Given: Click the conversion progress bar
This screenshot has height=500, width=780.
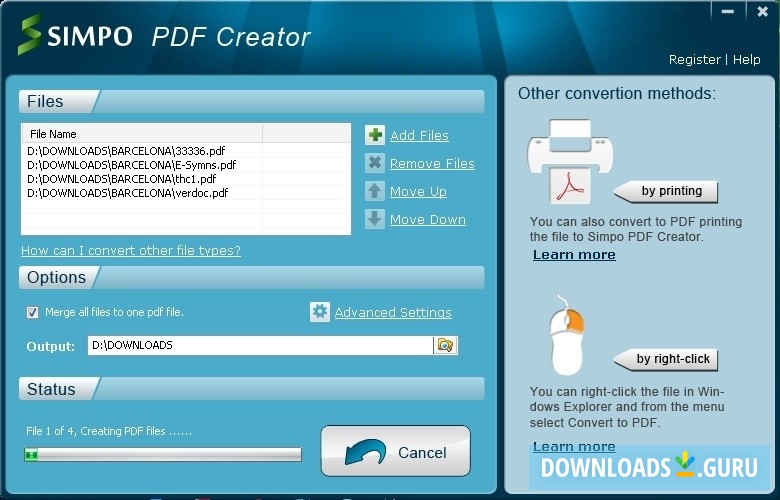Looking at the screenshot, I should (x=163, y=454).
